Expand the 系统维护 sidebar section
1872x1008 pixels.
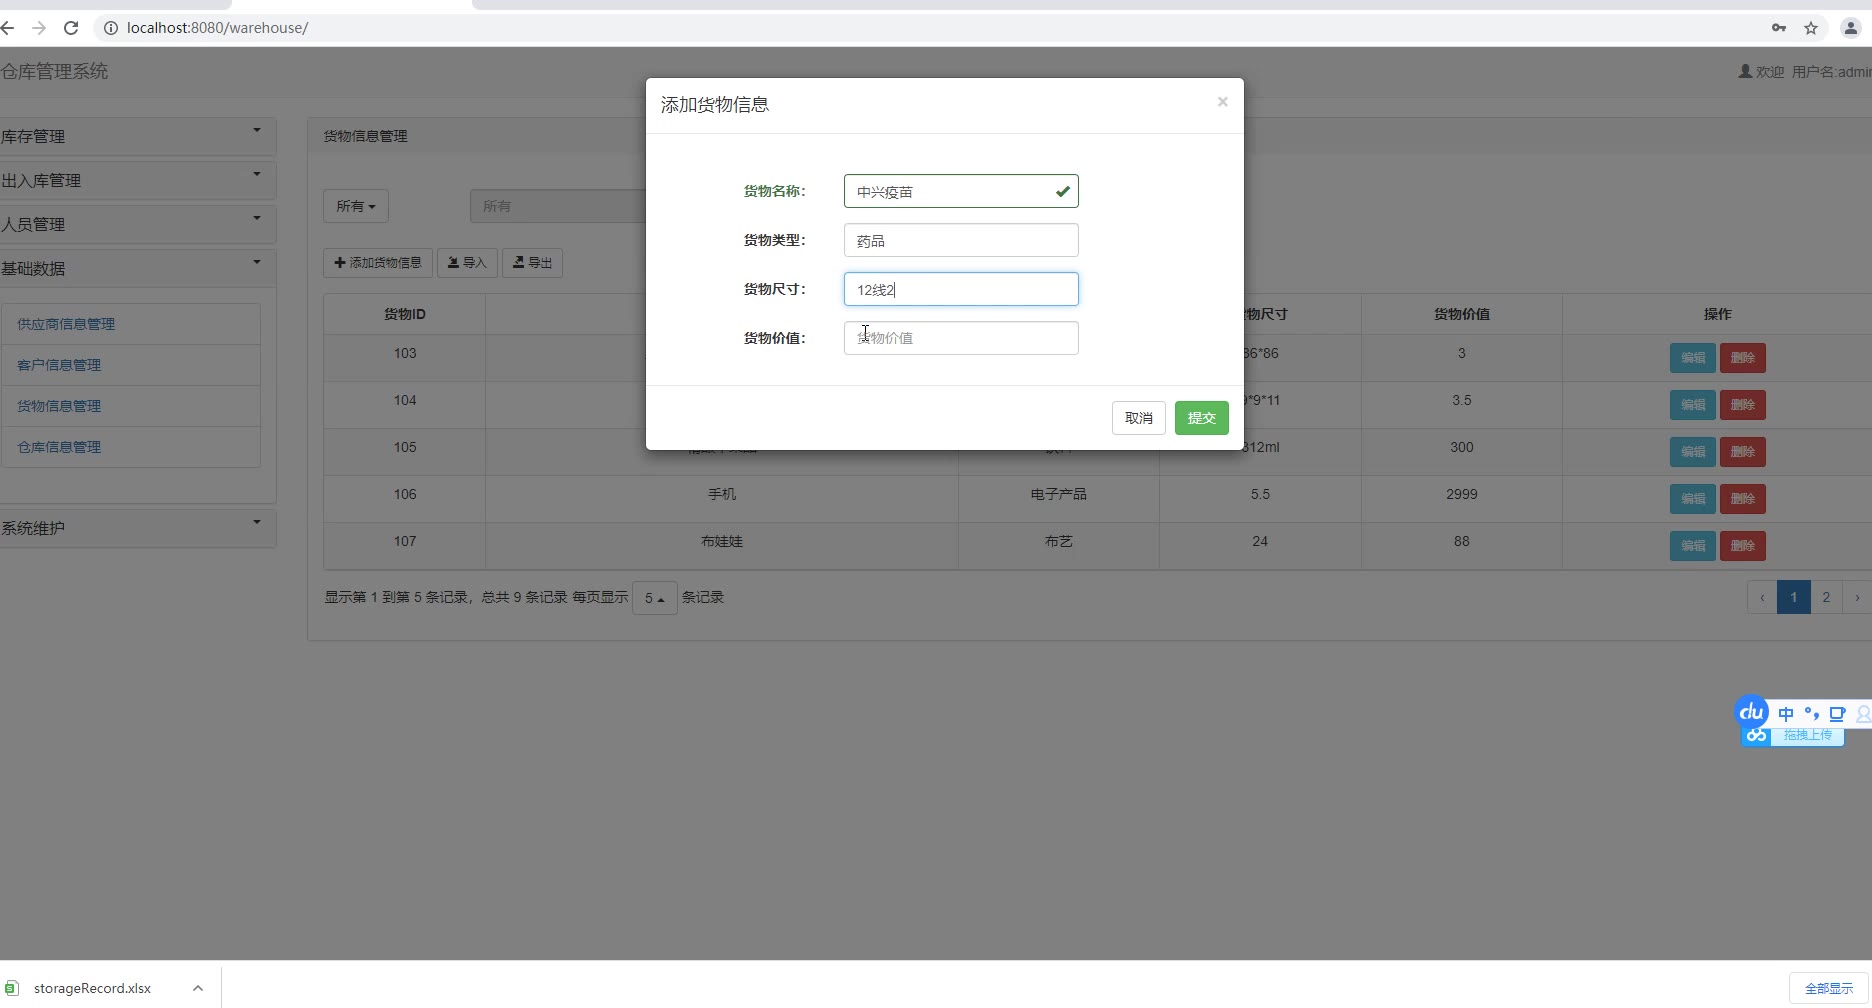(138, 528)
